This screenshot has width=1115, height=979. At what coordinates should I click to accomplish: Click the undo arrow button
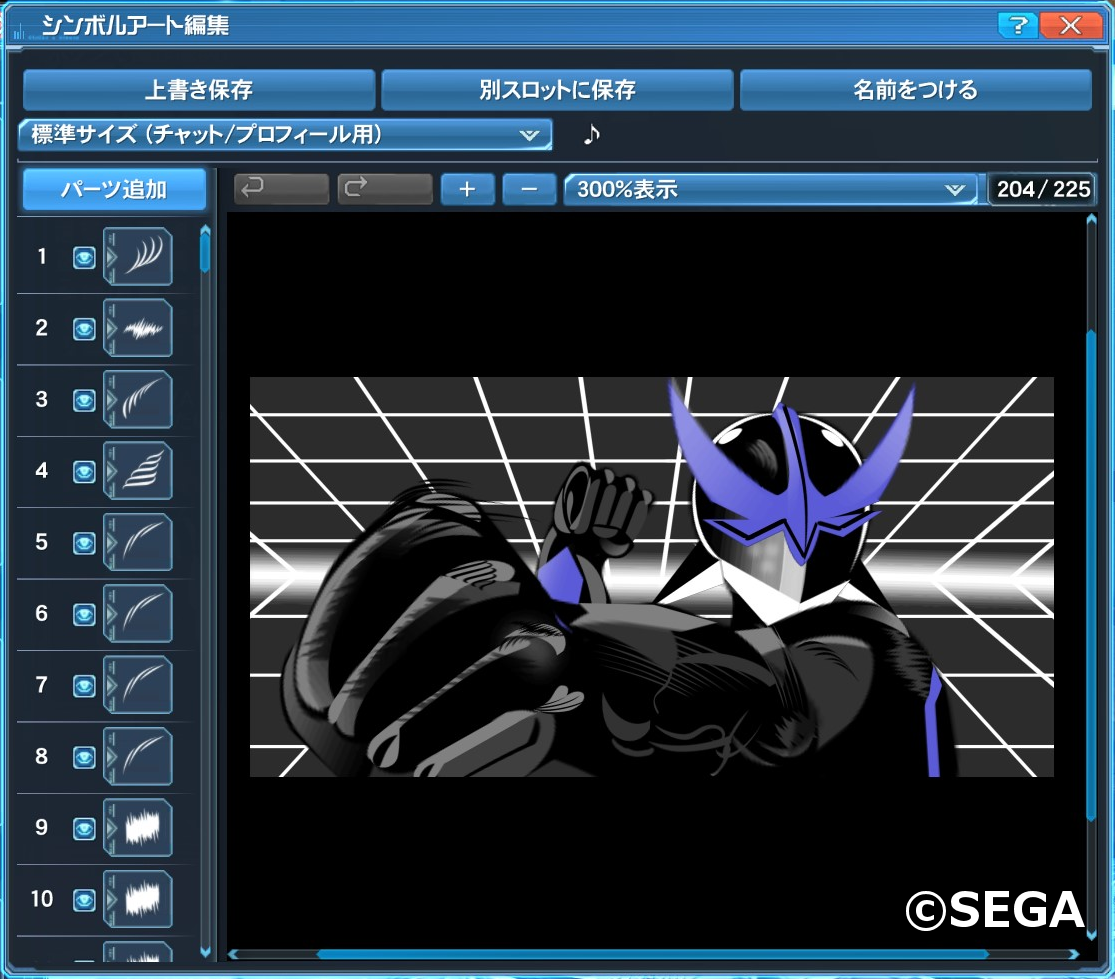click(x=282, y=189)
